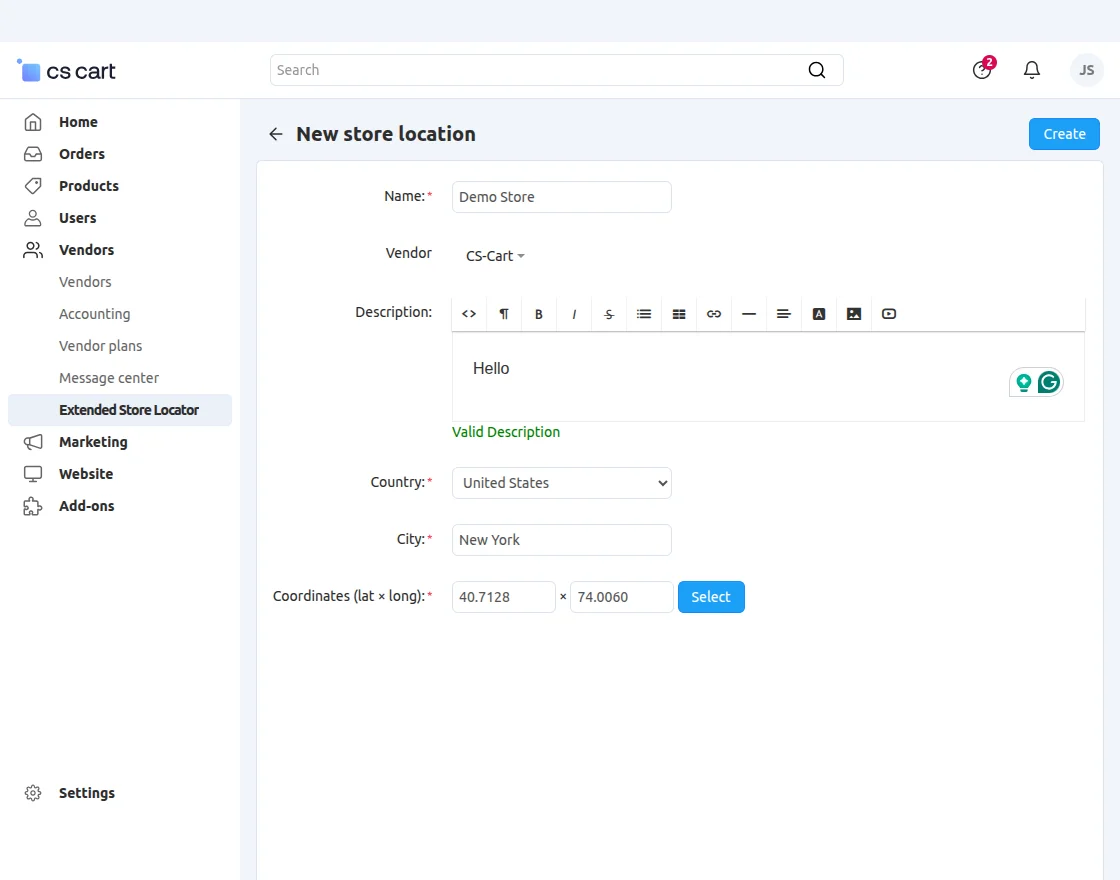Click the back arrow beside New store location
Screen dimensions: 1120x880
276,134
